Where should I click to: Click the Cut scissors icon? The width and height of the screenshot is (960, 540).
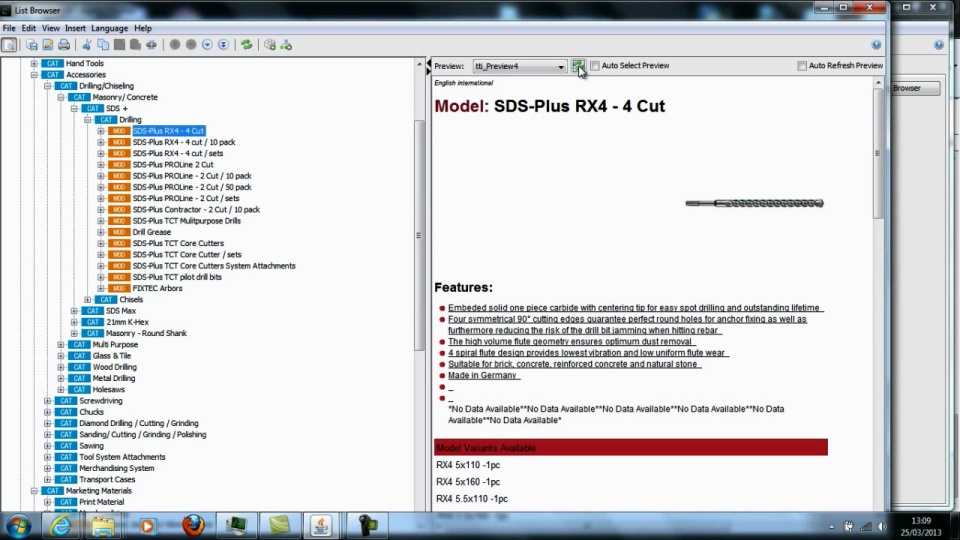coord(87,45)
